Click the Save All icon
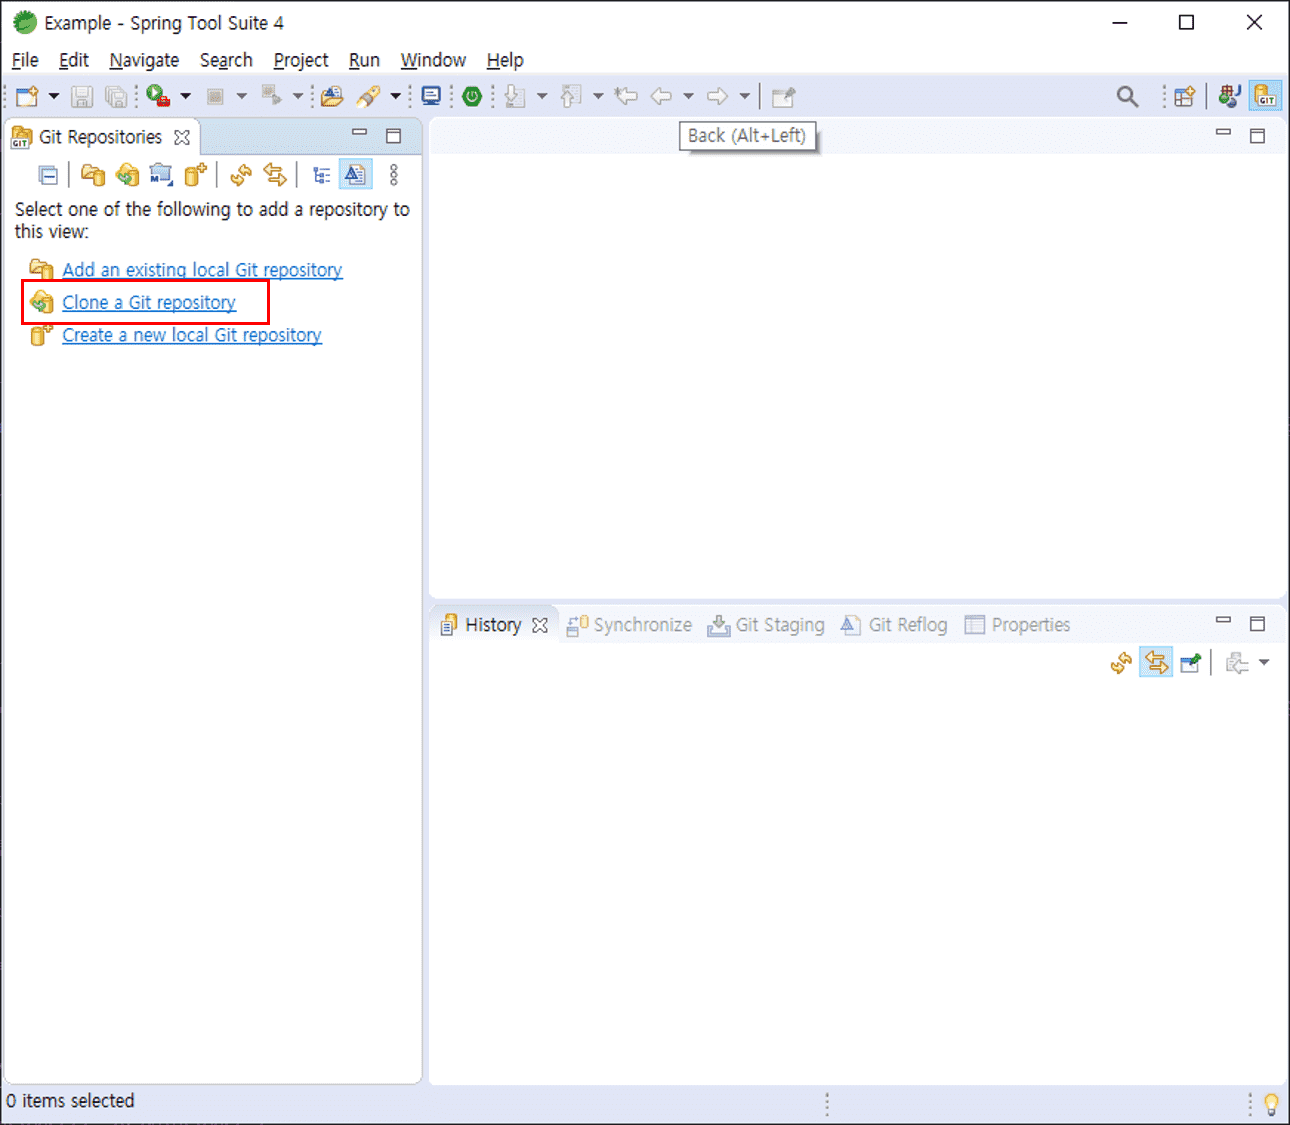The width and height of the screenshot is (1290, 1125). (116, 96)
